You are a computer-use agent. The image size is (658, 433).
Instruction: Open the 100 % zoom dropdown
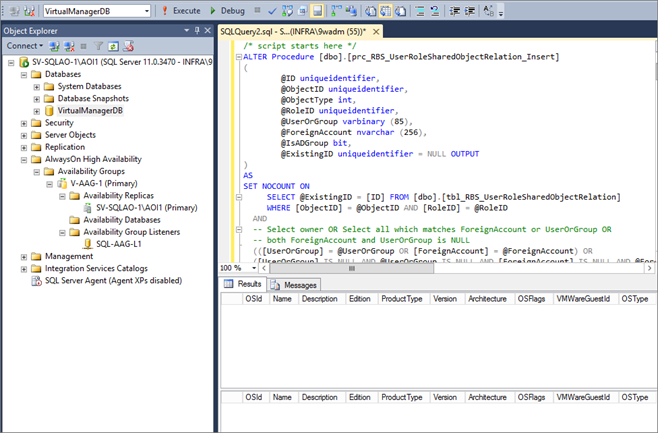(254, 268)
